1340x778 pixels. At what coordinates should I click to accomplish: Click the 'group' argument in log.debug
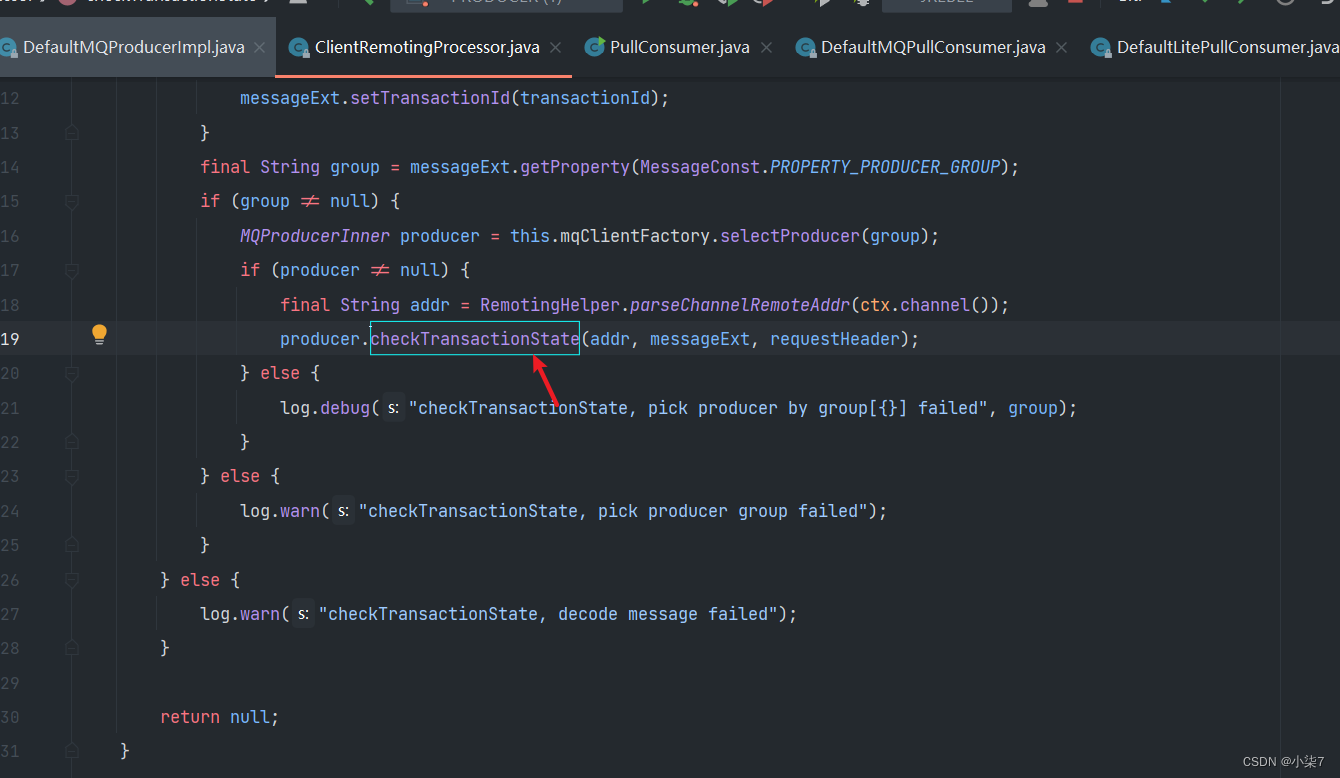pos(1033,408)
